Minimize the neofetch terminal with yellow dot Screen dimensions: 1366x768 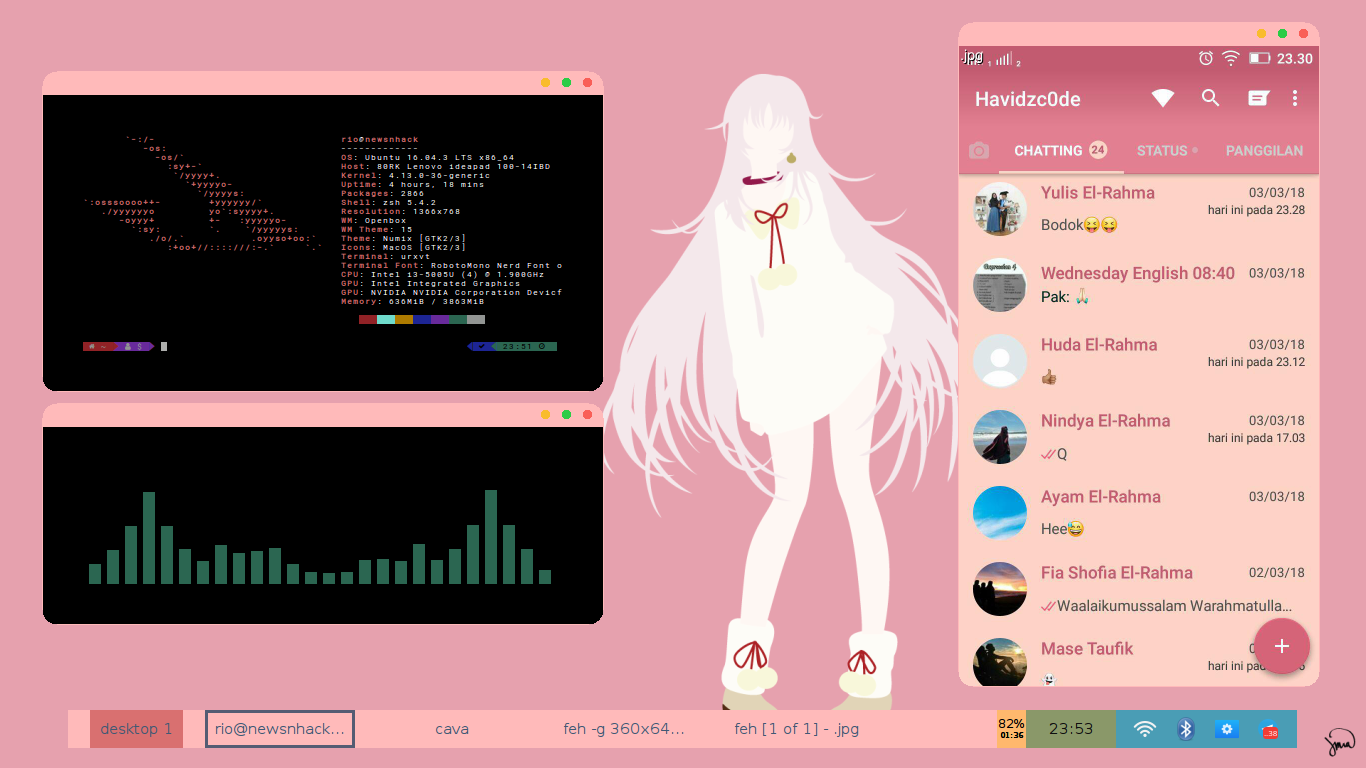click(545, 82)
